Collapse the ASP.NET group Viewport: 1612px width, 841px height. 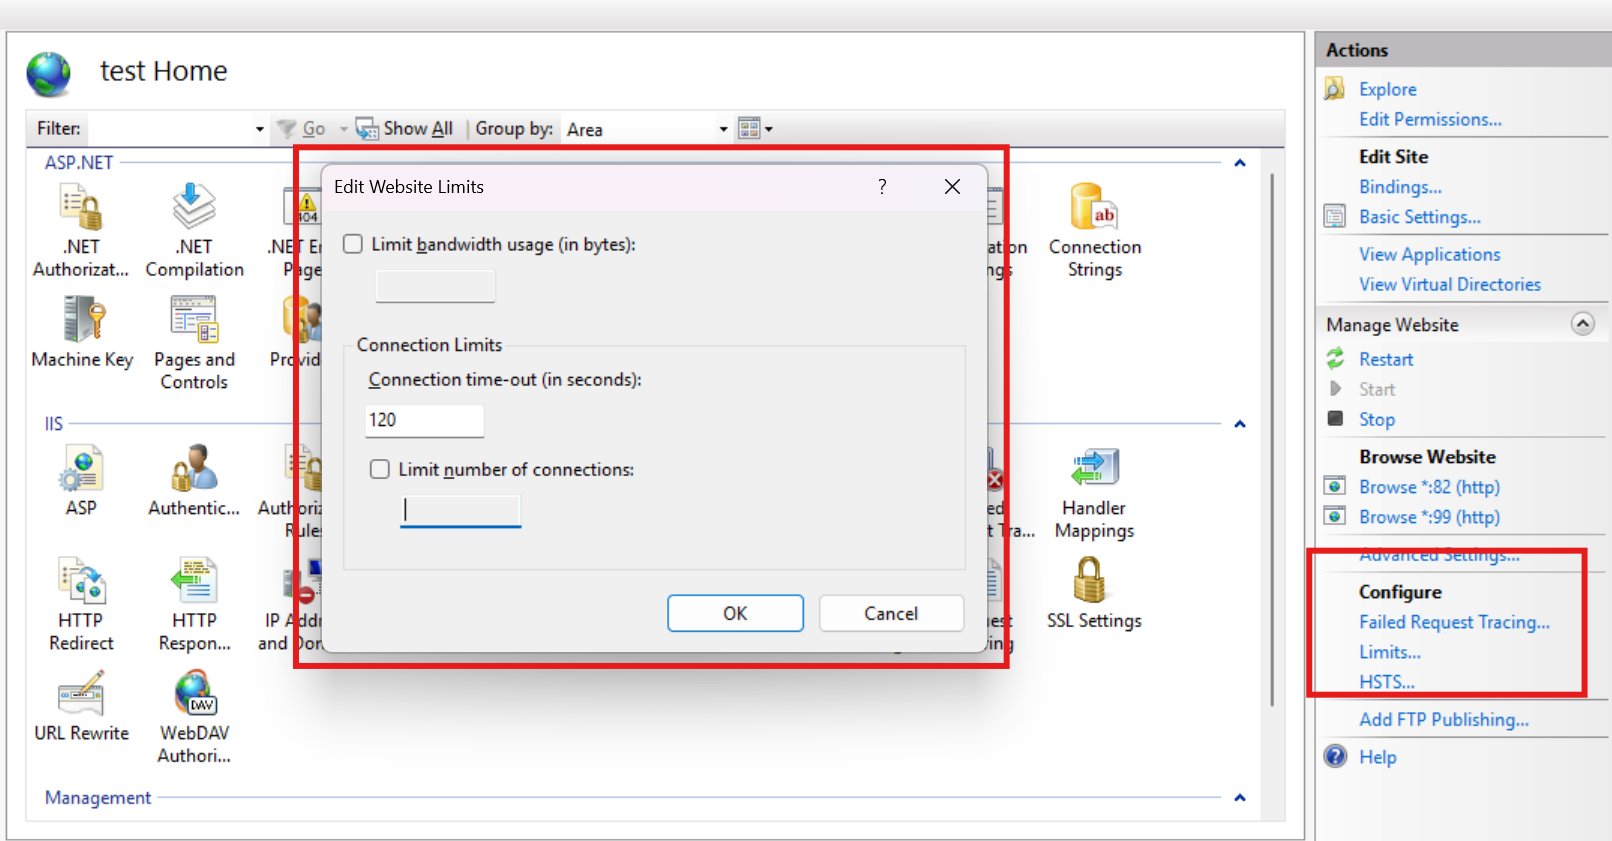pyautogui.click(x=1240, y=162)
